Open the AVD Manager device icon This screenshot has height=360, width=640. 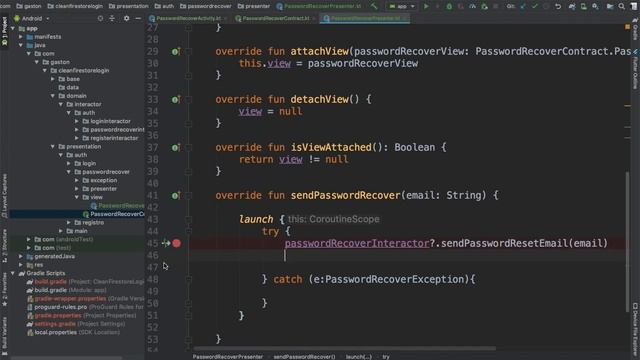click(x=584, y=6)
